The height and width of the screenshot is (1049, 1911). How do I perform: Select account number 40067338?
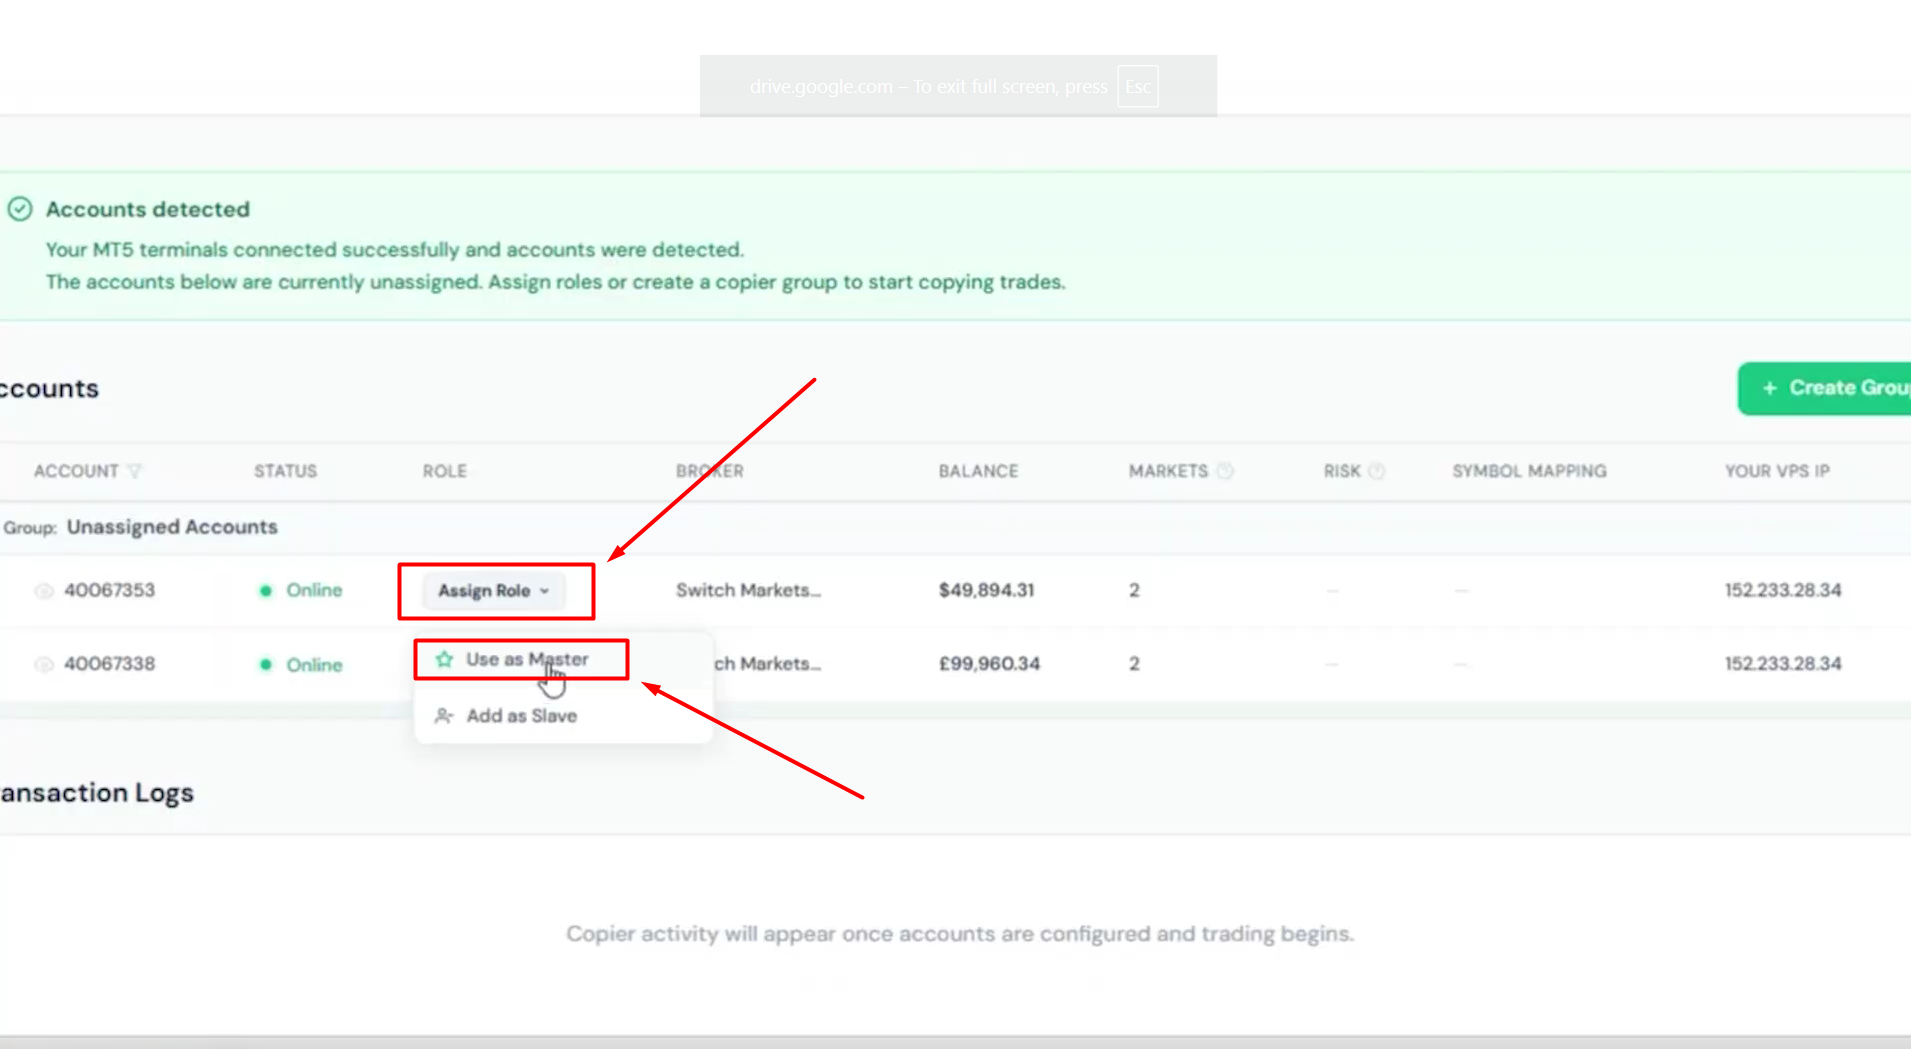tap(110, 664)
